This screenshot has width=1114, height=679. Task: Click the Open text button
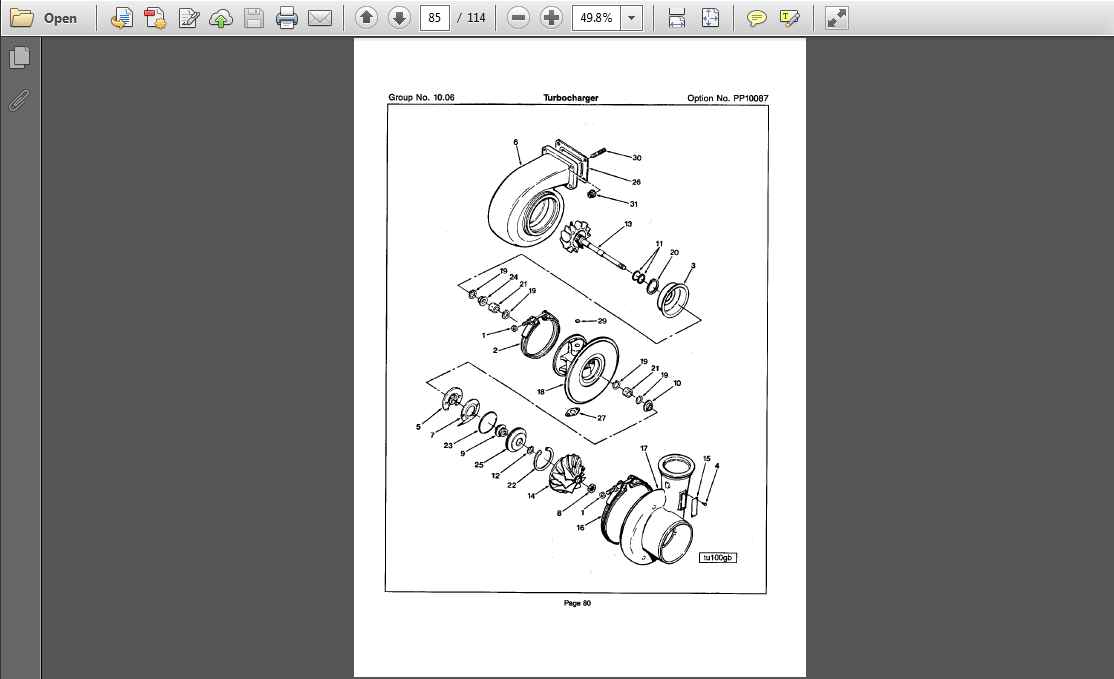[60, 18]
